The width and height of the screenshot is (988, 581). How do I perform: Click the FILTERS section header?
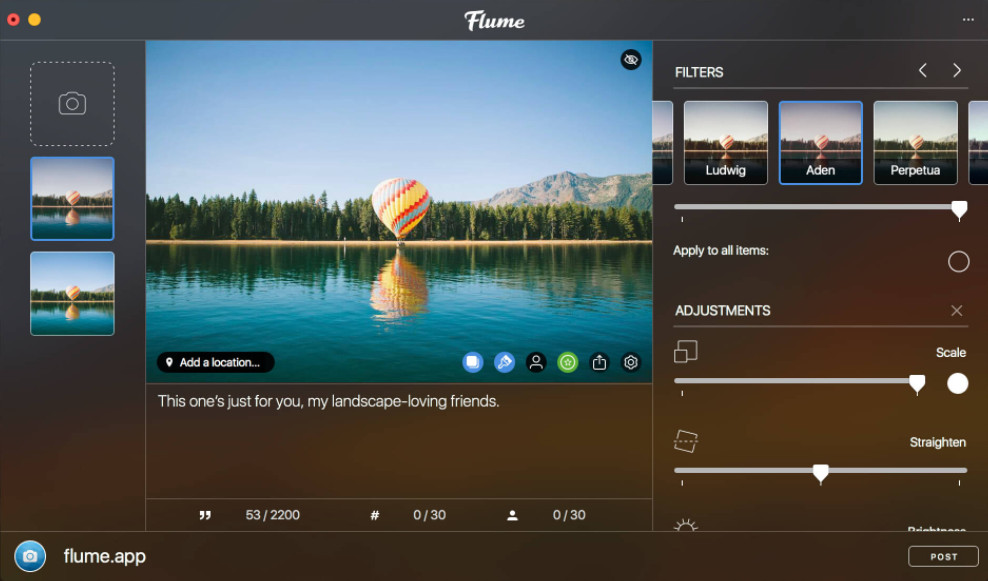(699, 72)
